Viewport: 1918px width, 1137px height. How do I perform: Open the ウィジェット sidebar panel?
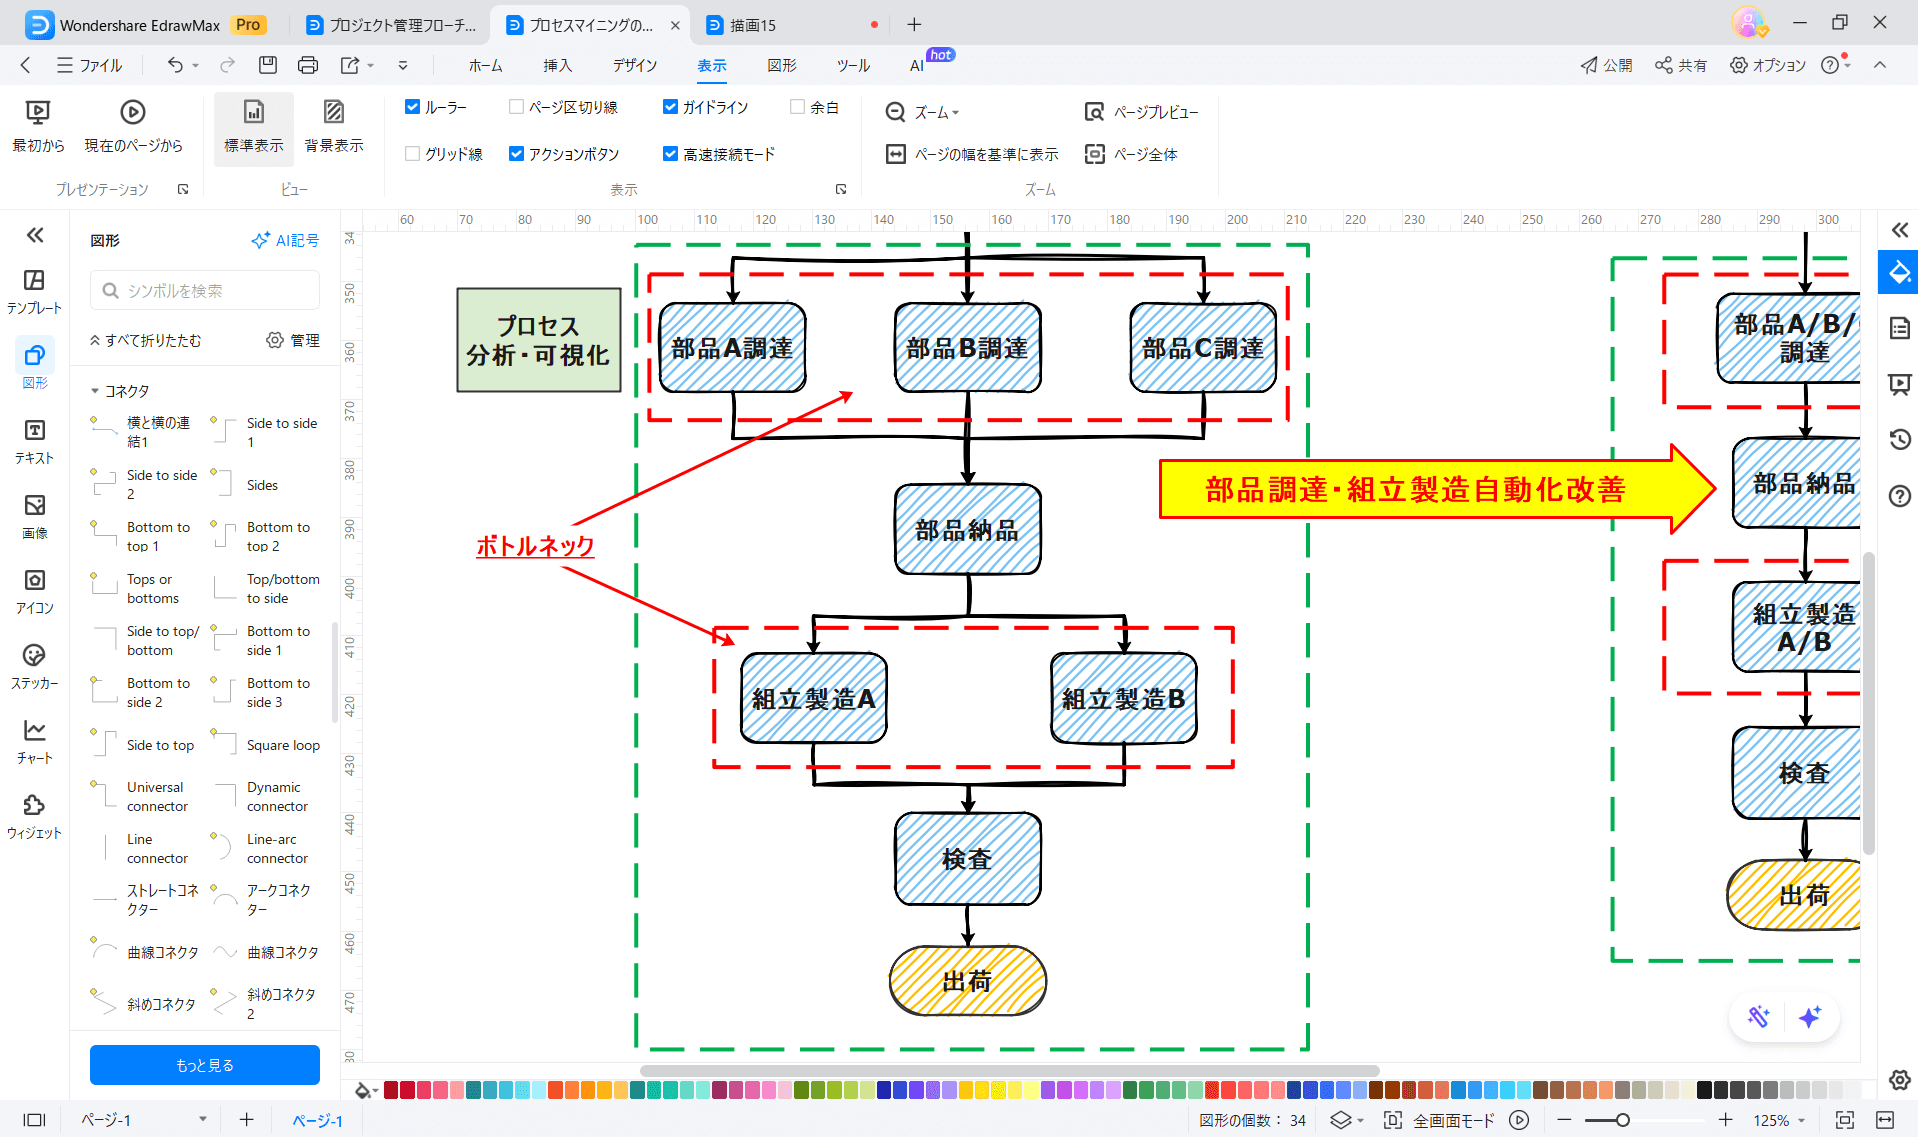tap(35, 816)
